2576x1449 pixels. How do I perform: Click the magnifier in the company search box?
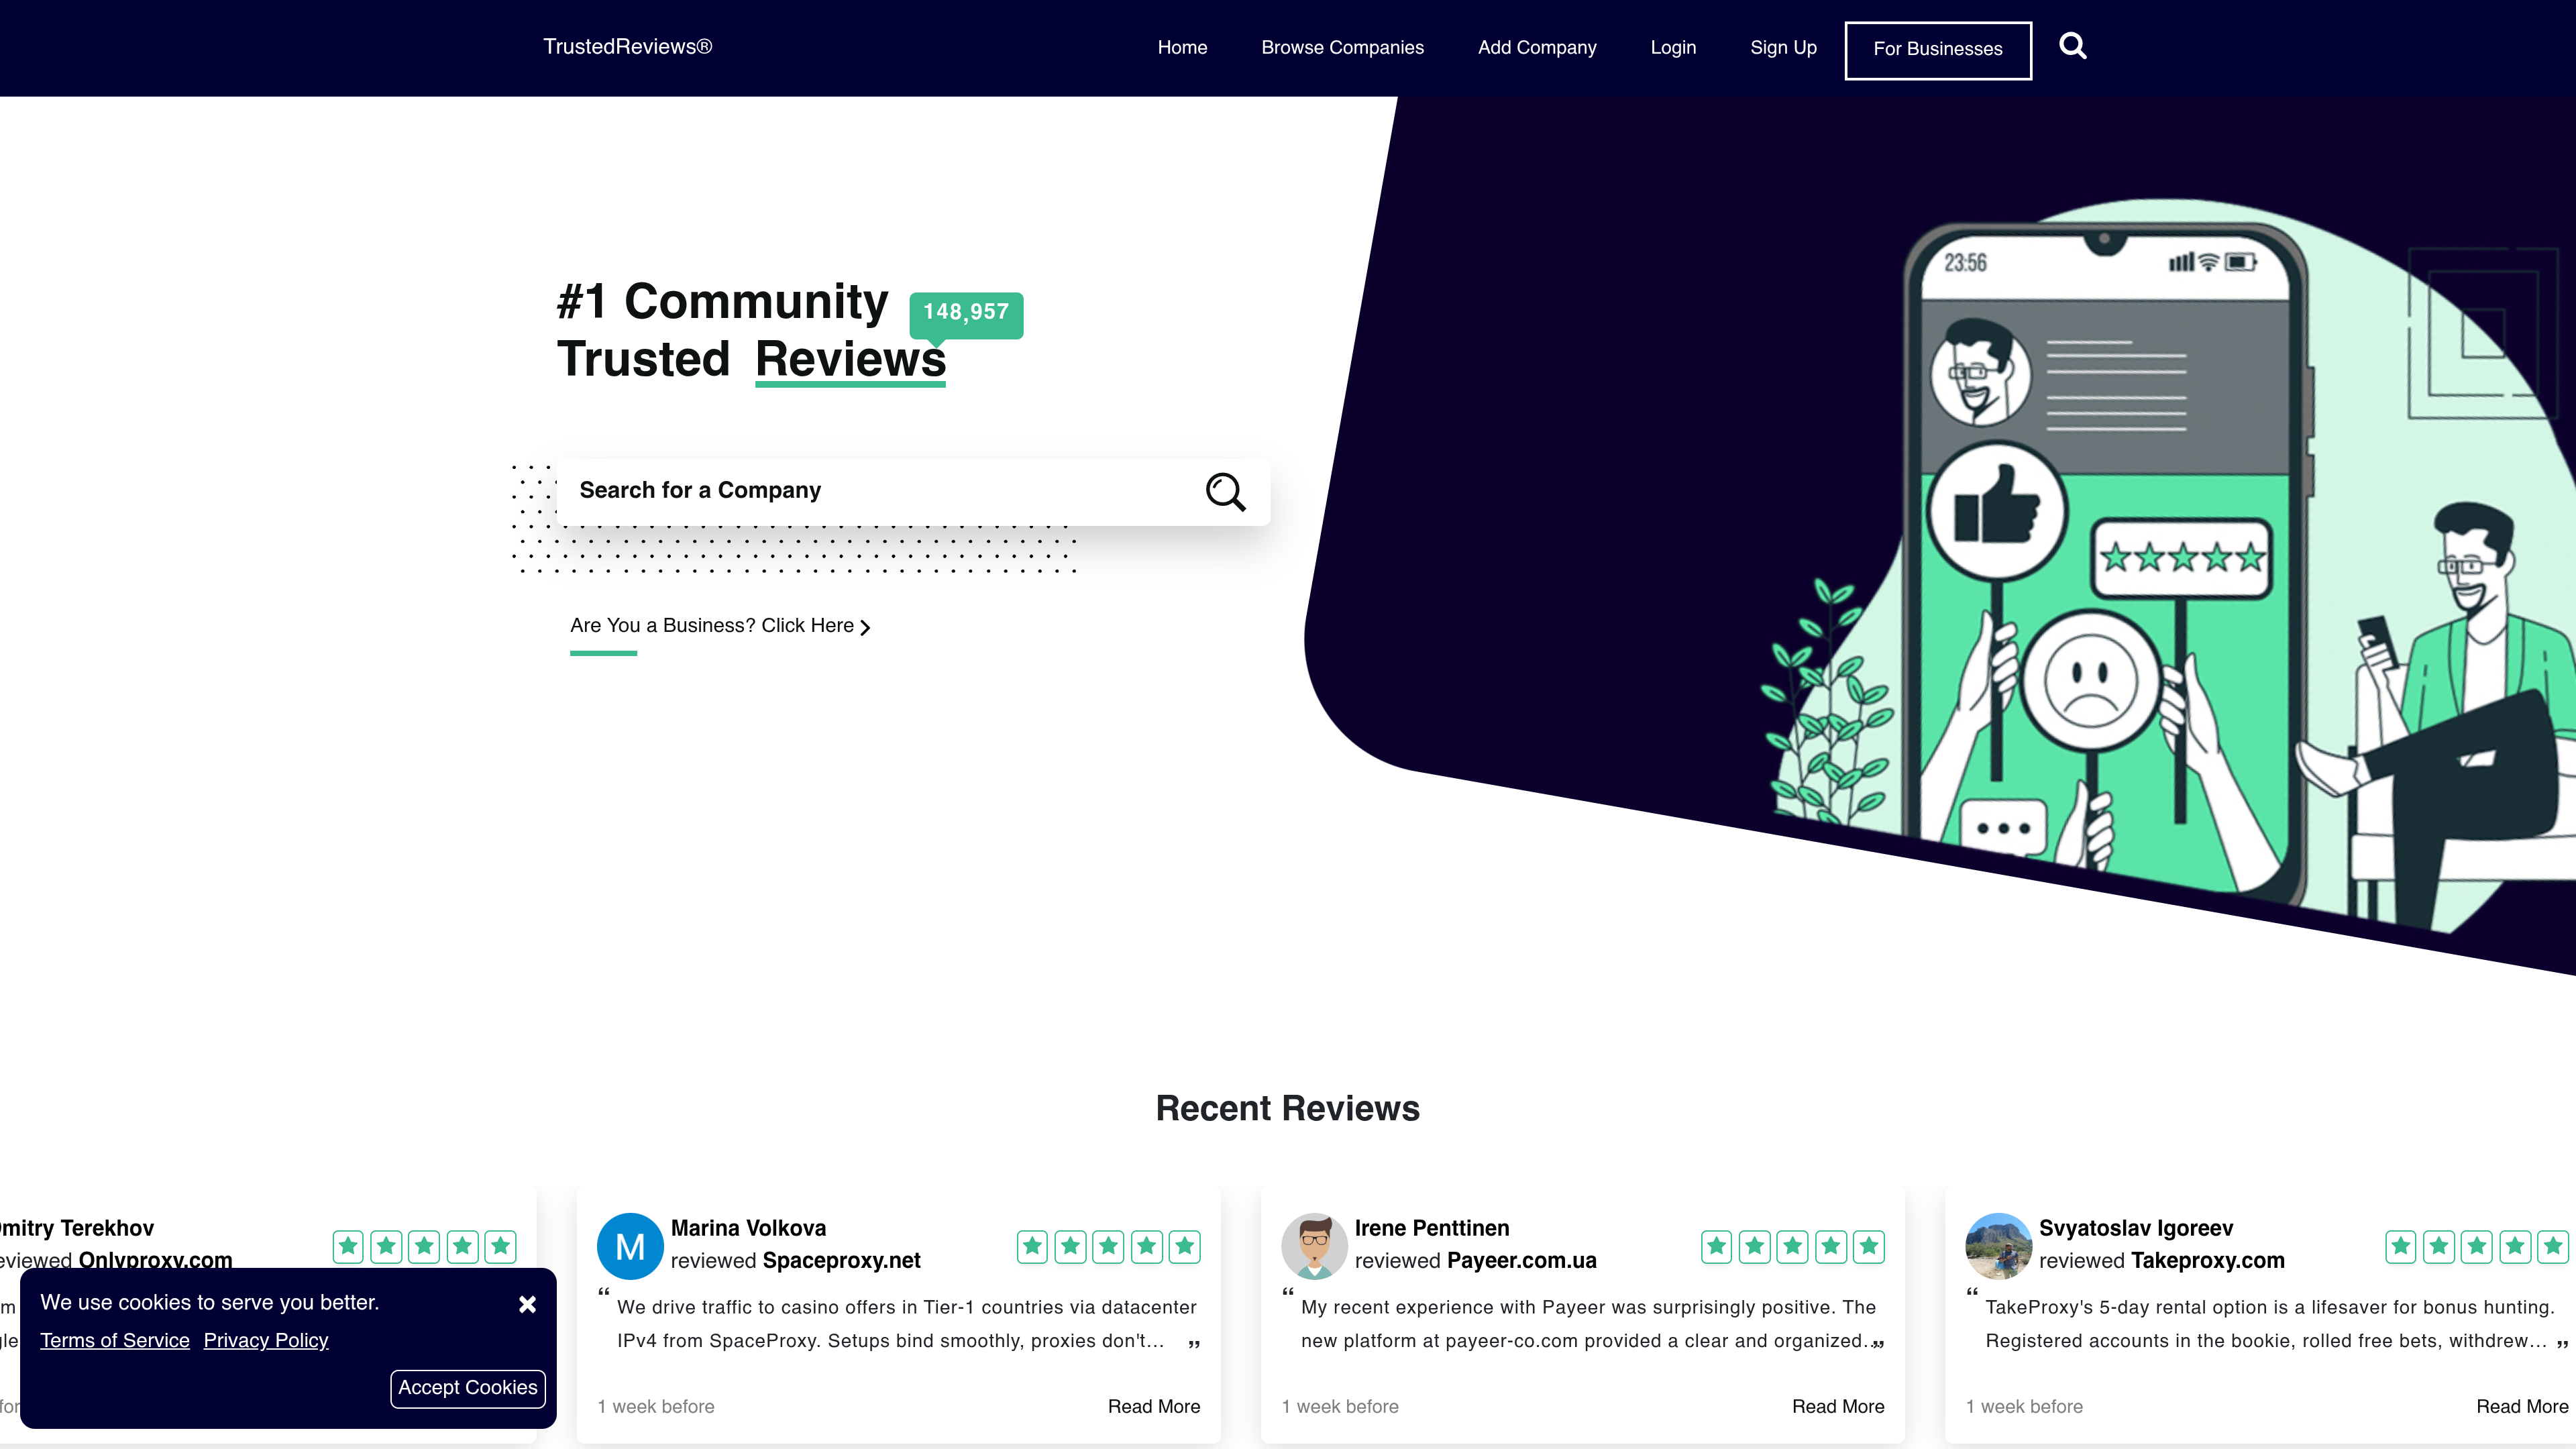click(x=1225, y=492)
